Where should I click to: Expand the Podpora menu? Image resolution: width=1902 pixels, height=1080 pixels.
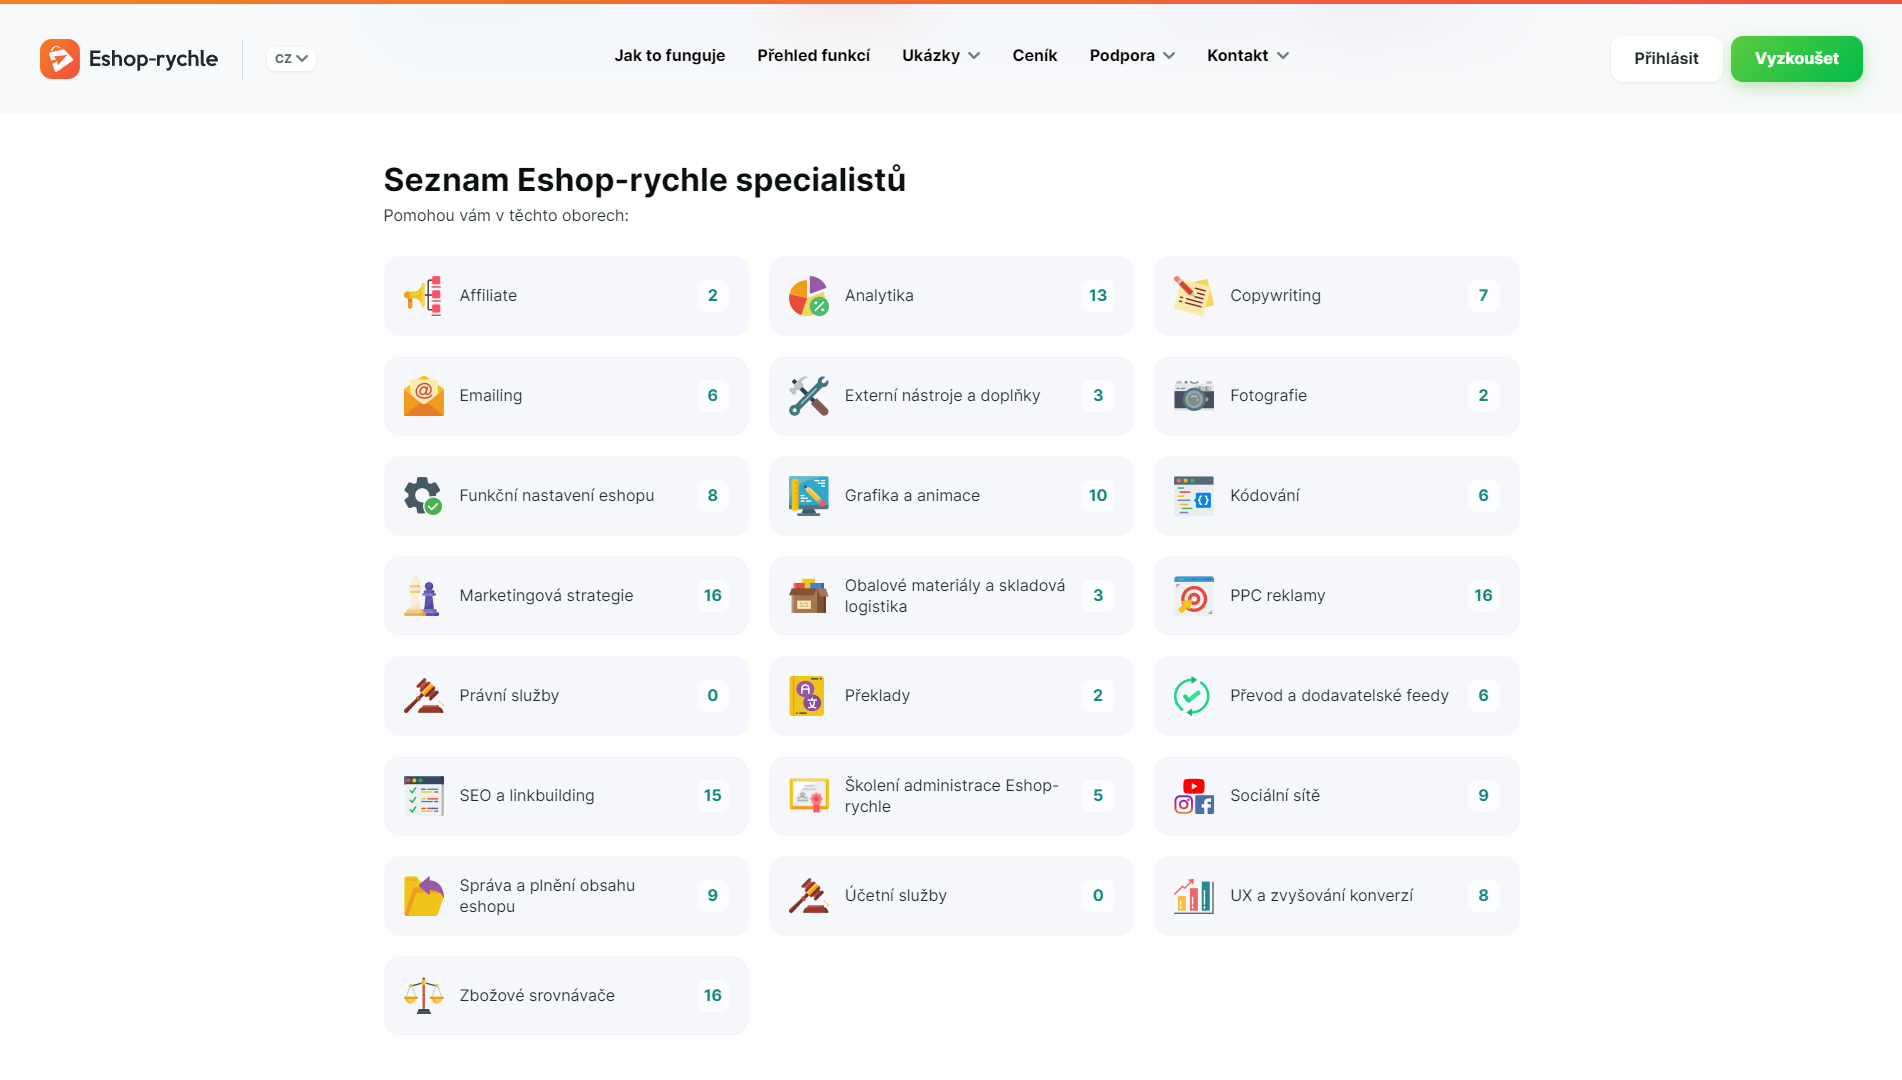pos(1132,56)
